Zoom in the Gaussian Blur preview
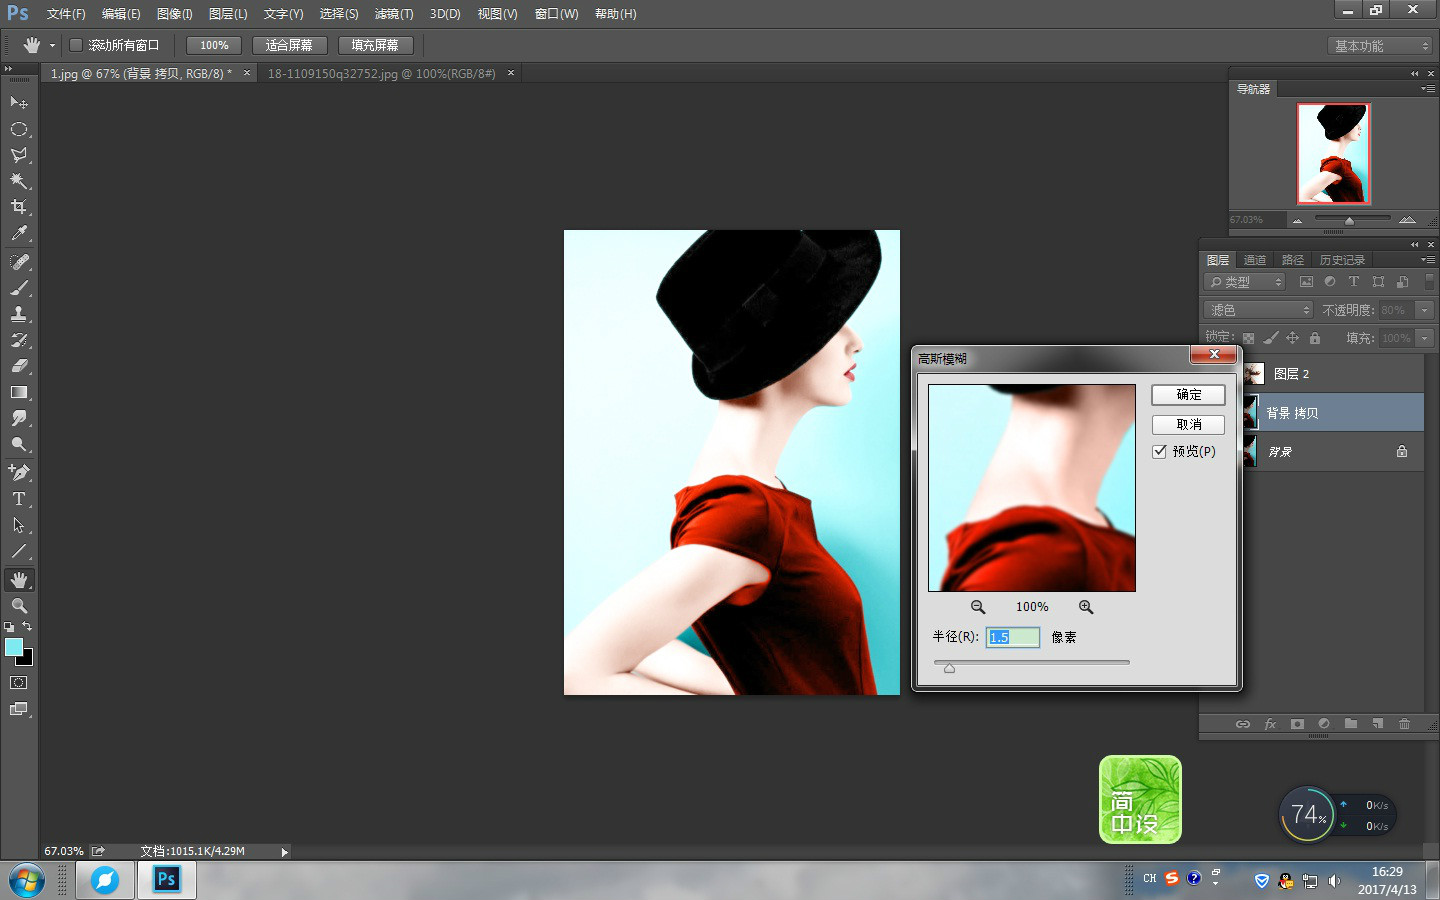This screenshot has width=1440, height=900. click(x=1086, y=607)
